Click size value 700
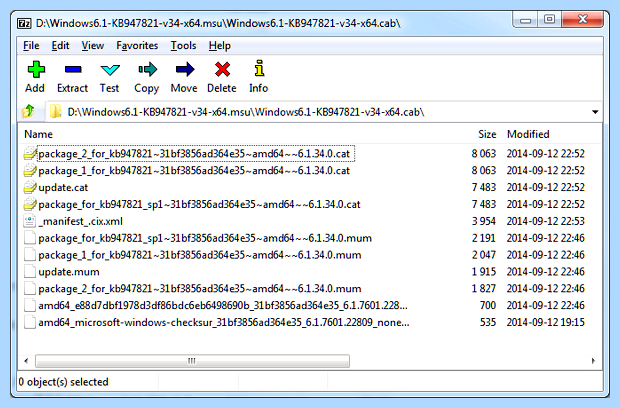620x408 pixels. tap(488, 306)
